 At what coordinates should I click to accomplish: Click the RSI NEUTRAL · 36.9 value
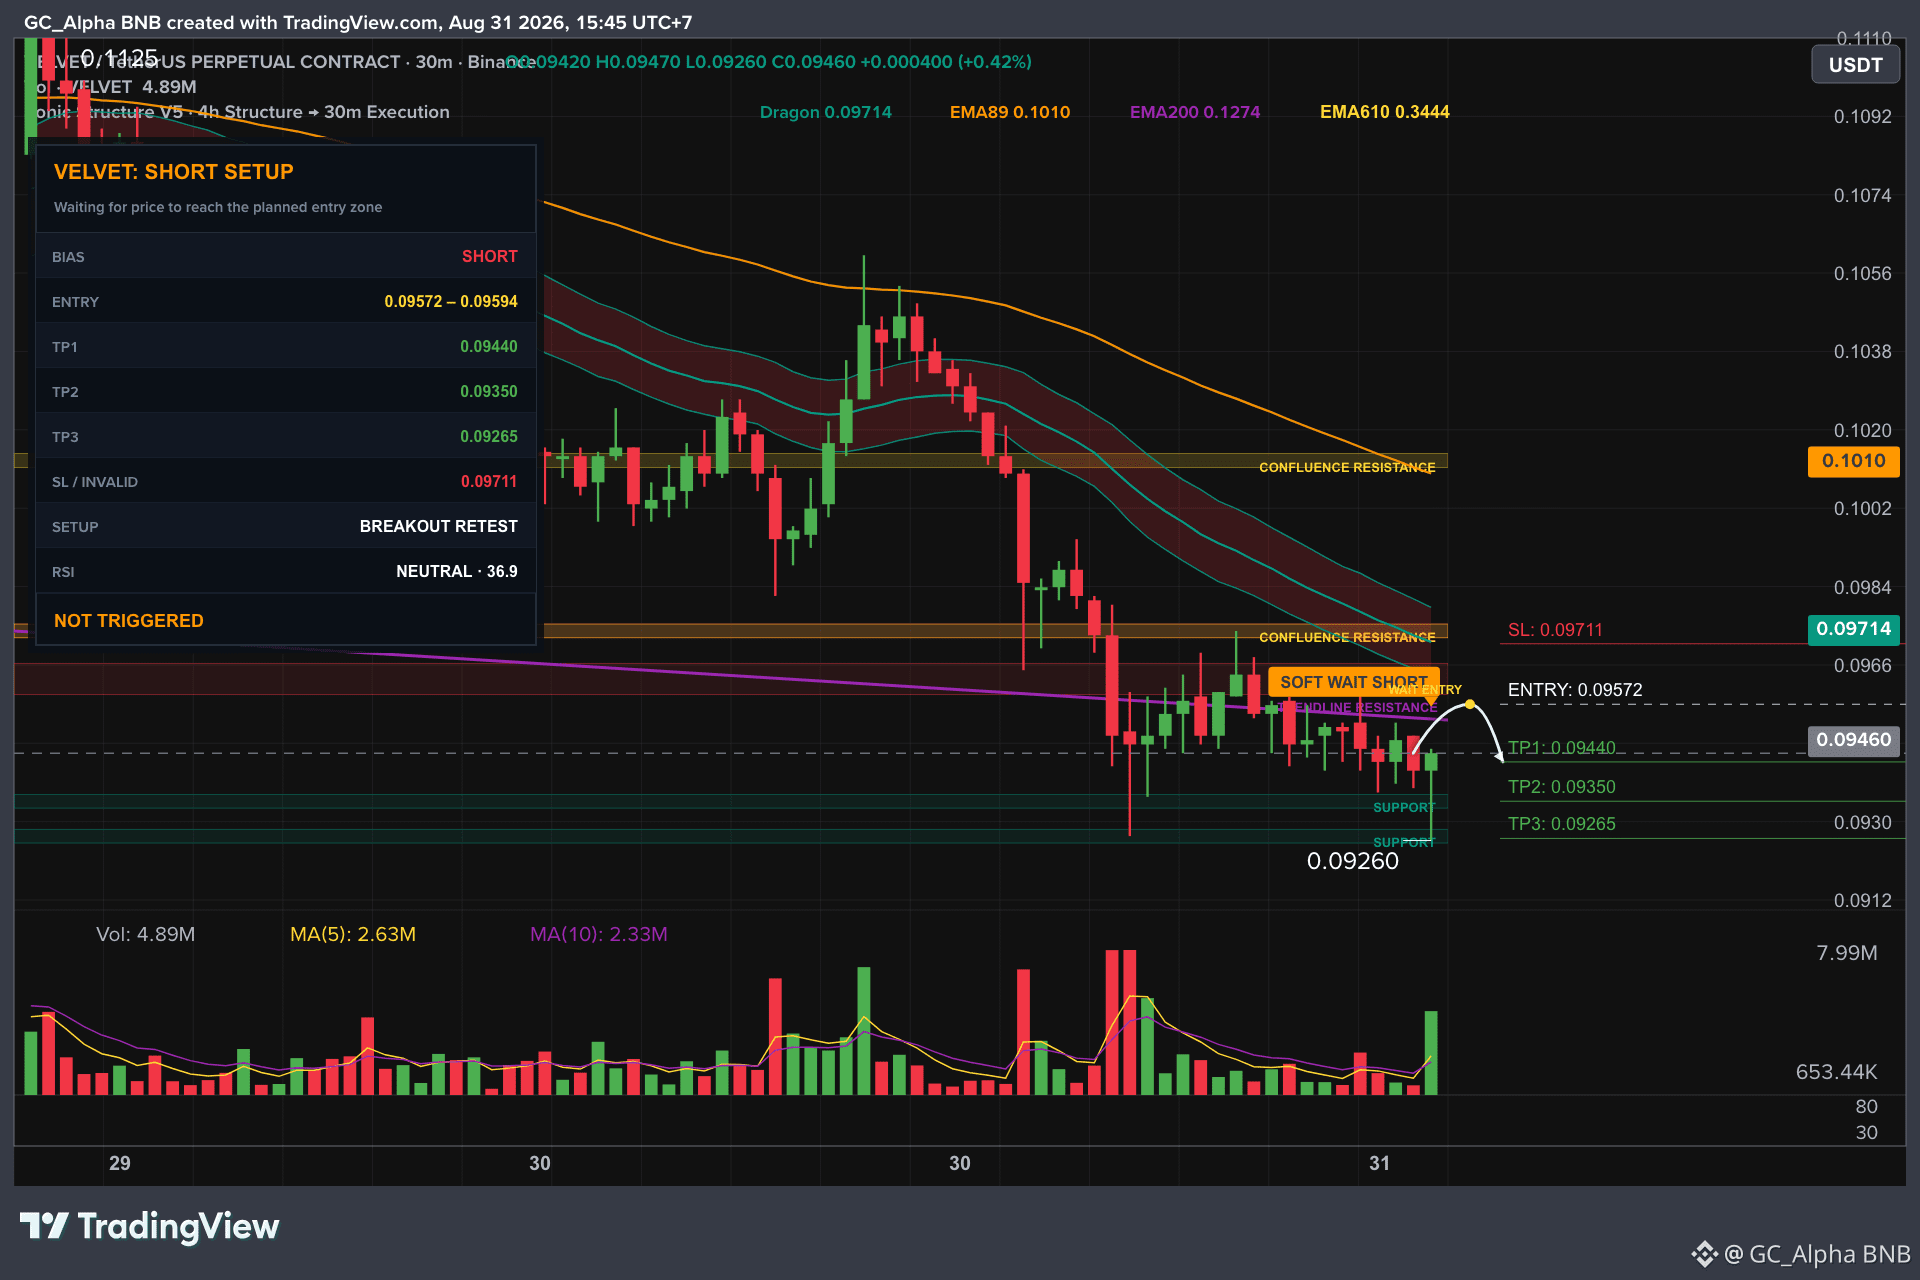(456, 572)
